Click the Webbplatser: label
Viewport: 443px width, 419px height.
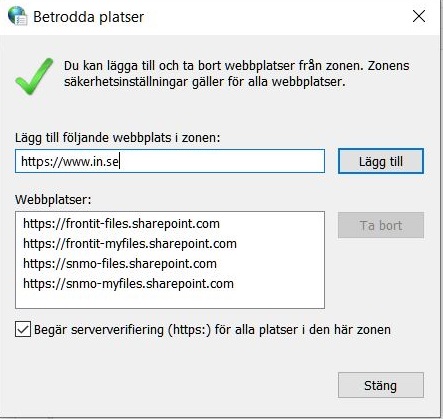point(53,200)
